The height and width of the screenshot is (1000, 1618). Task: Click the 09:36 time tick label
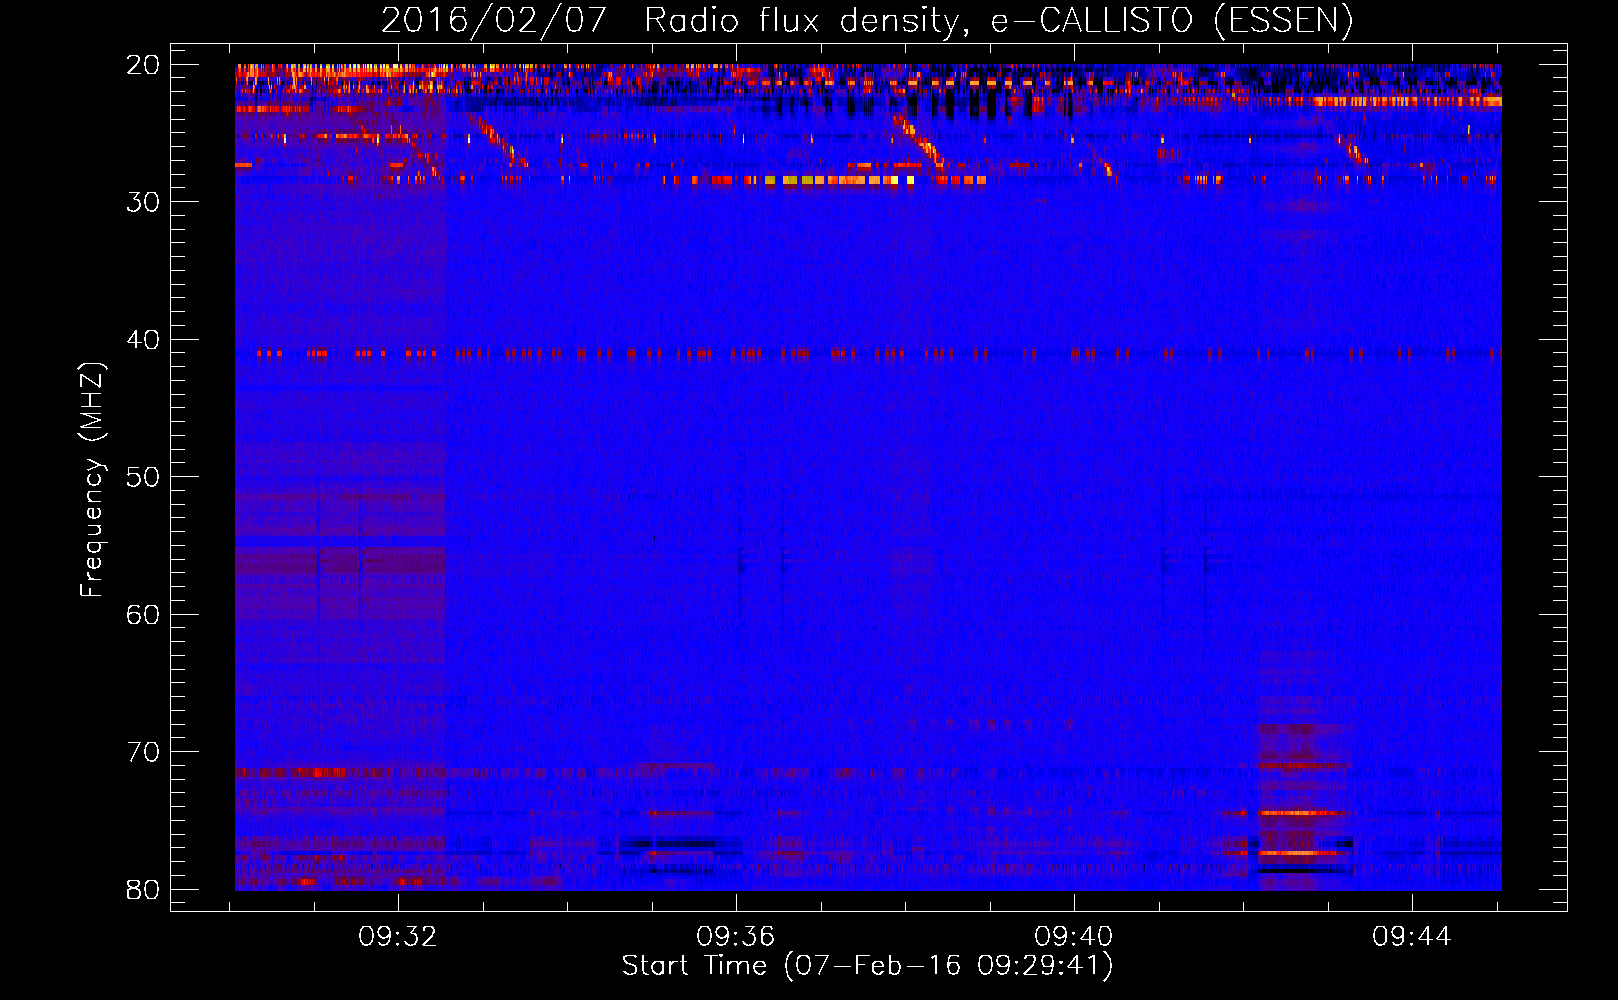coord(736,937)
